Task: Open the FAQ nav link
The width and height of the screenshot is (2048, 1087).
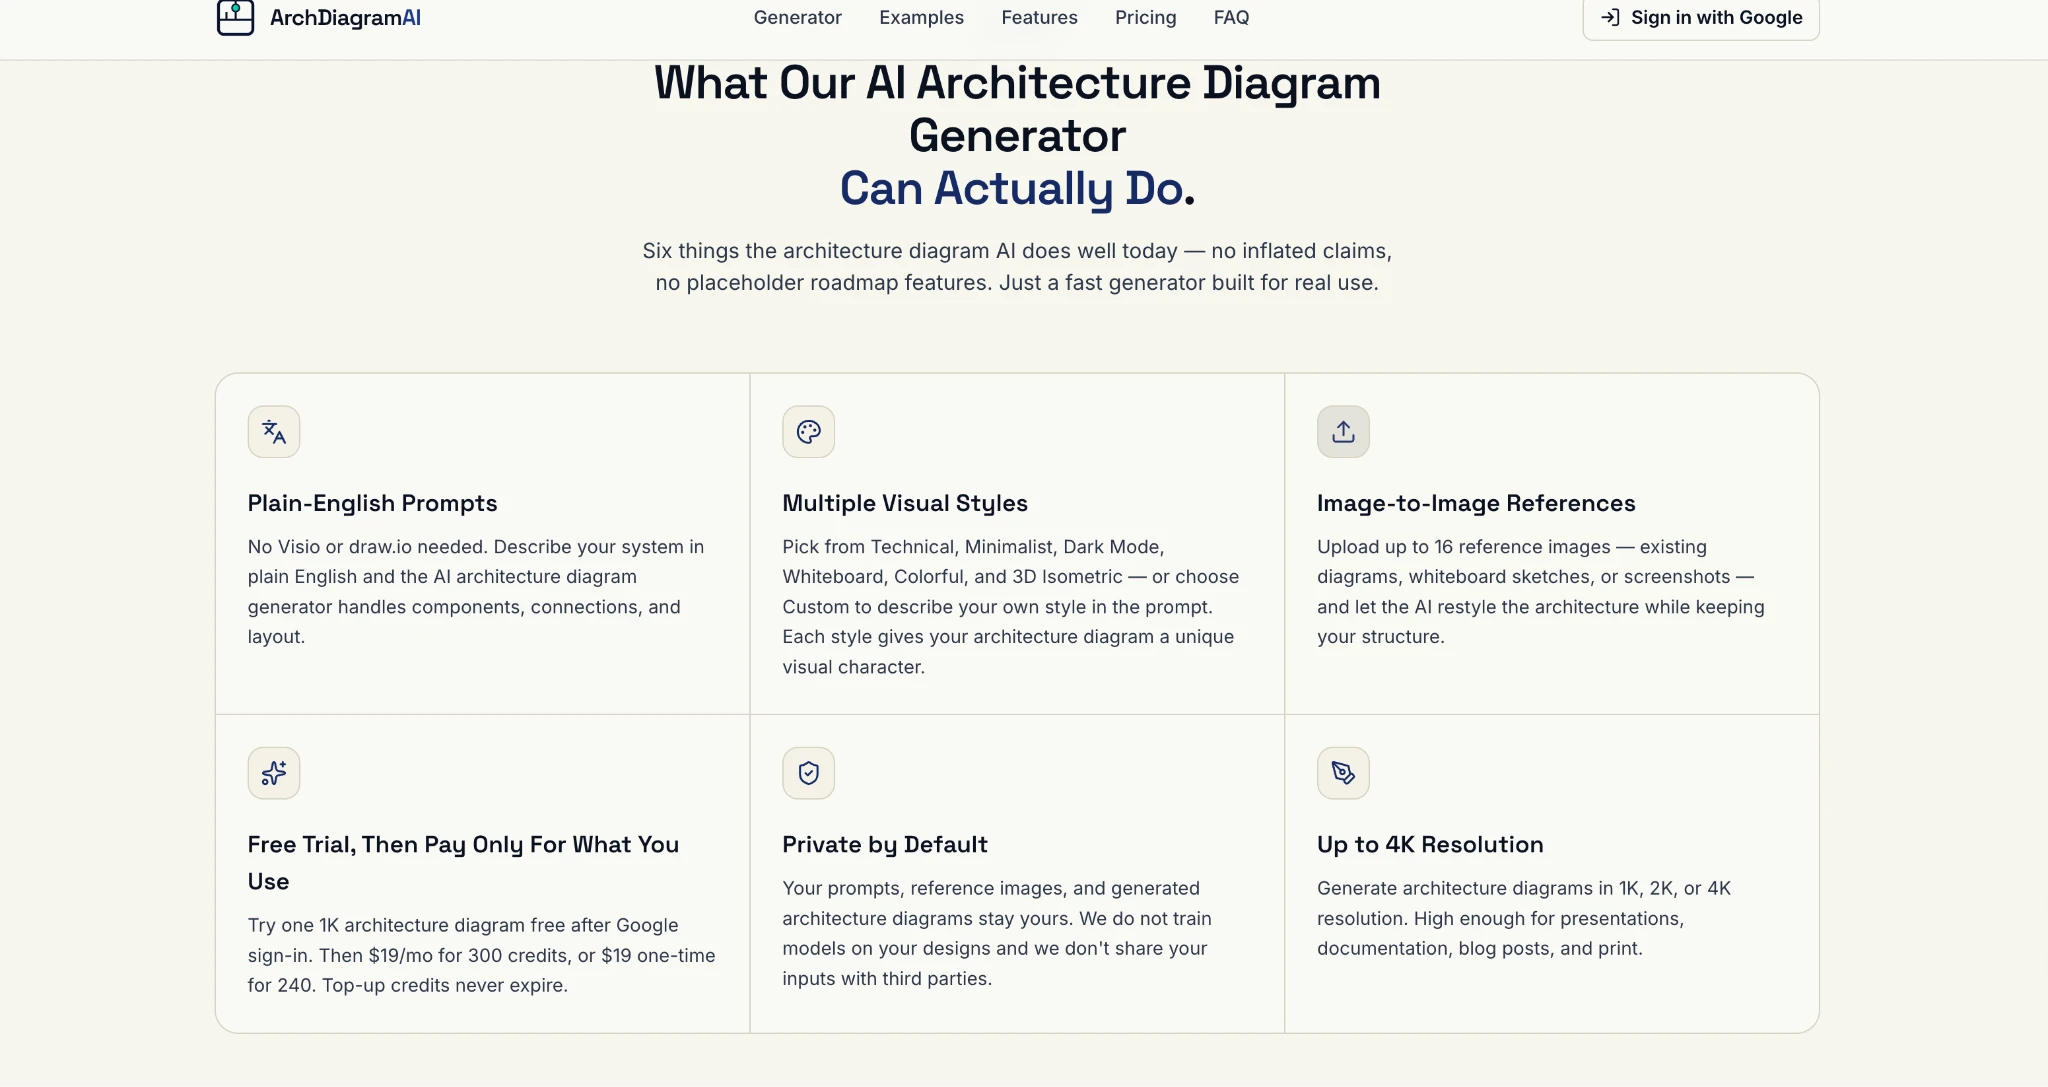Action: point(1231,17)
